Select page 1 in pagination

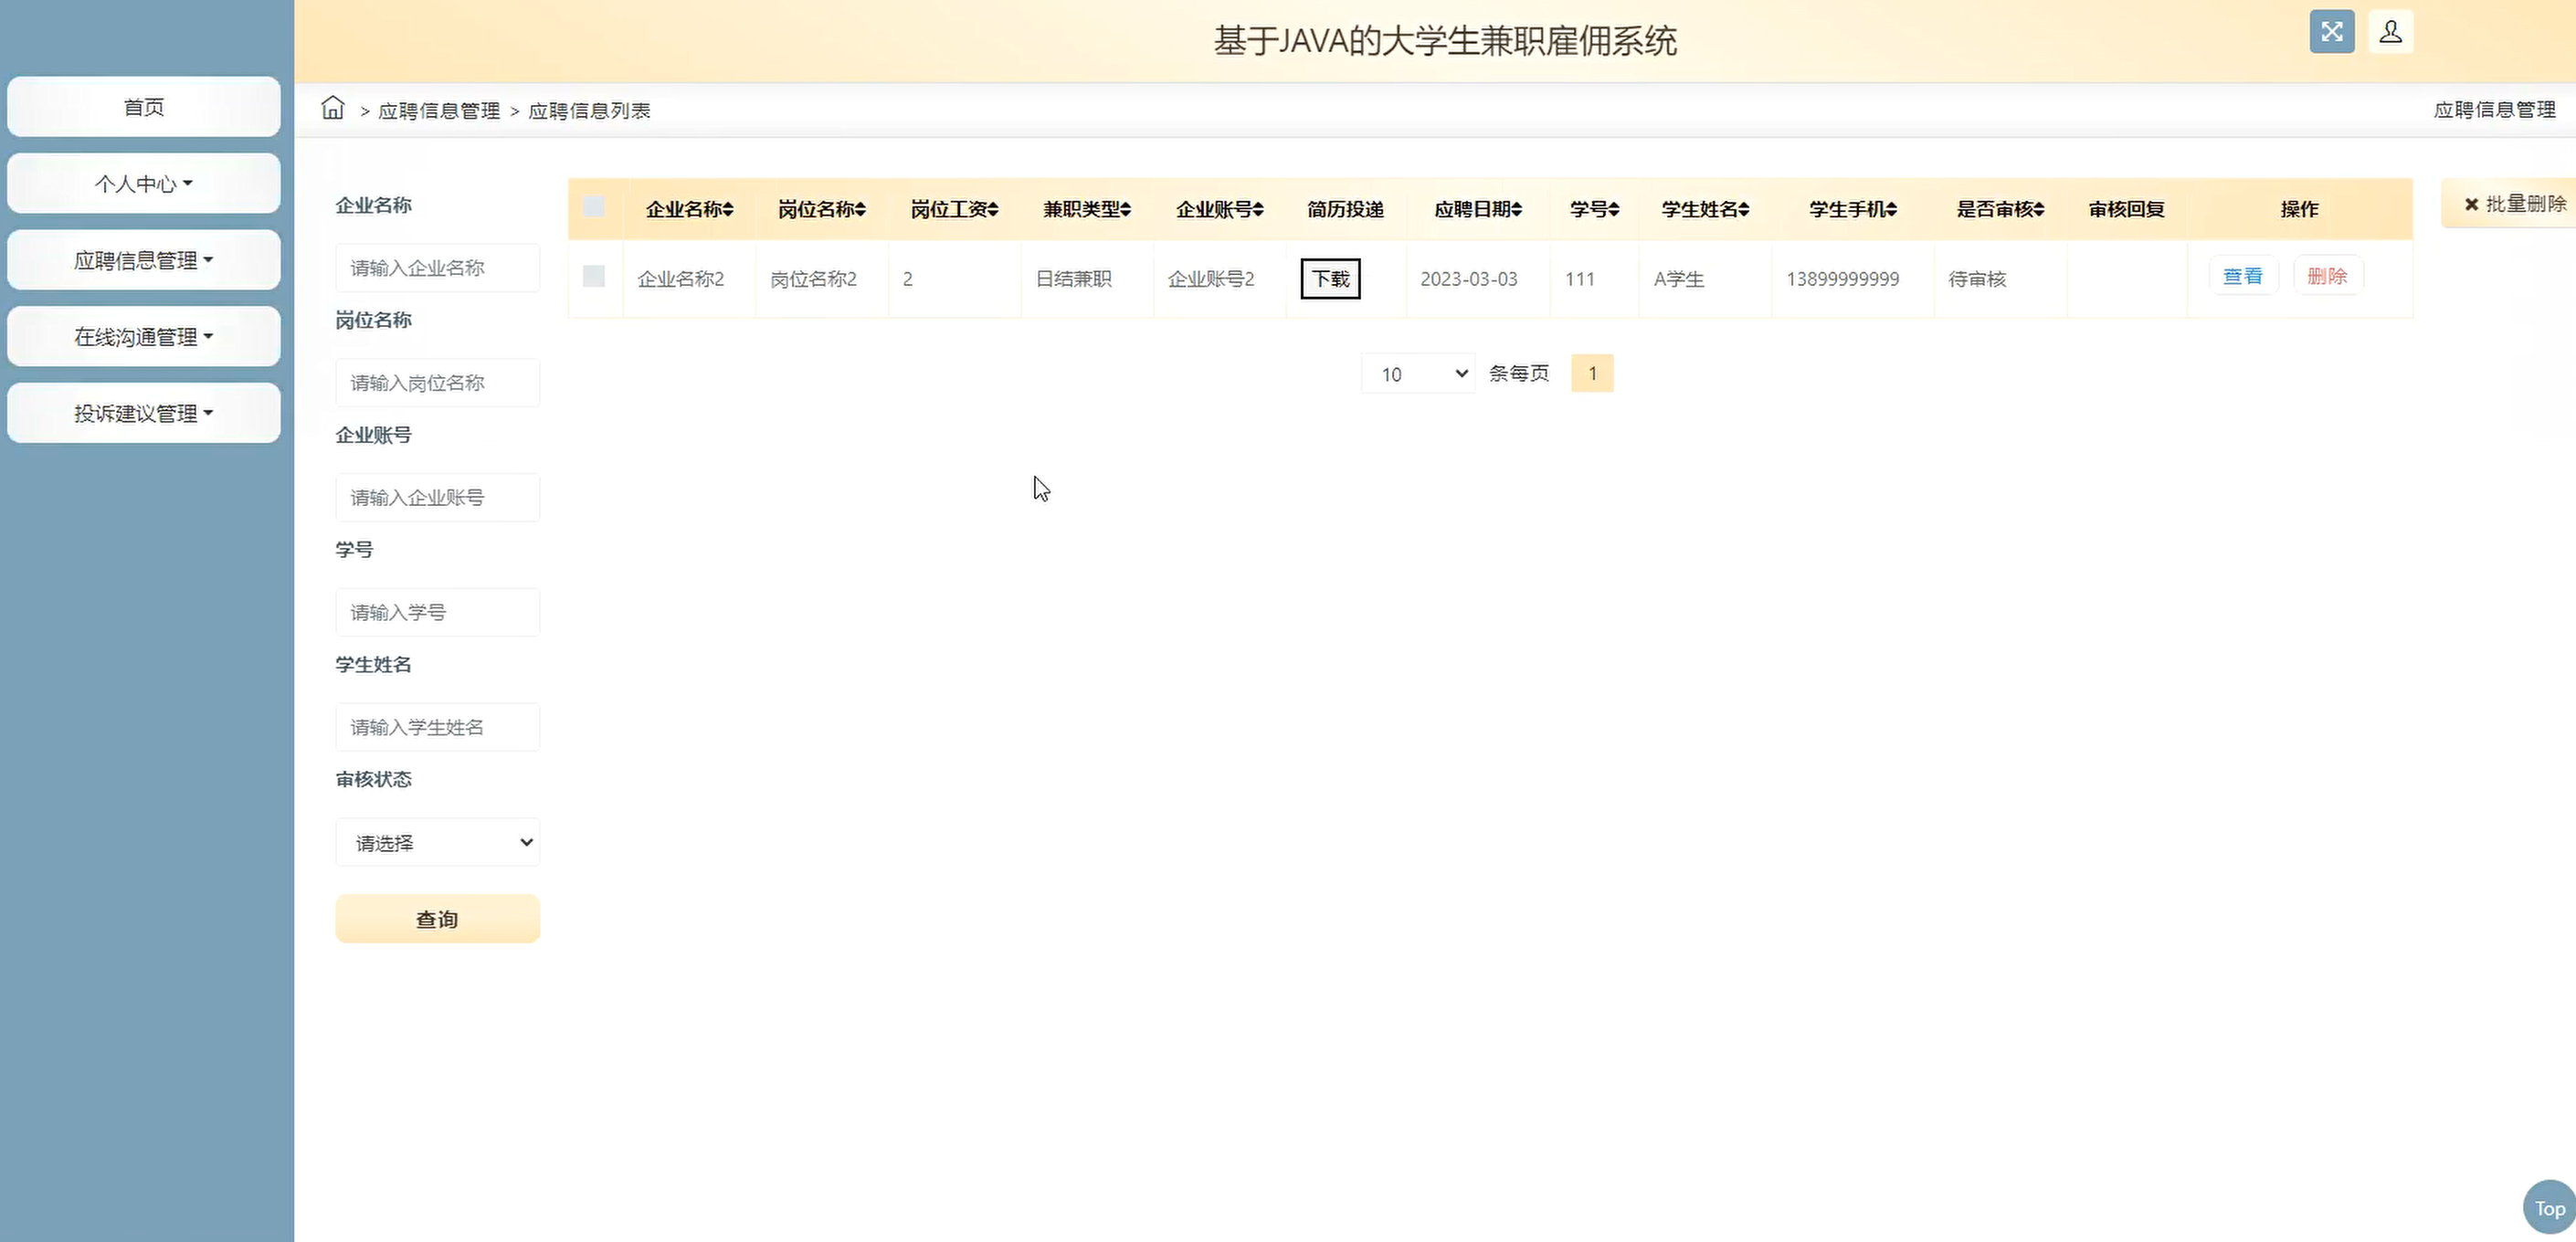[x=1592, y=373]
